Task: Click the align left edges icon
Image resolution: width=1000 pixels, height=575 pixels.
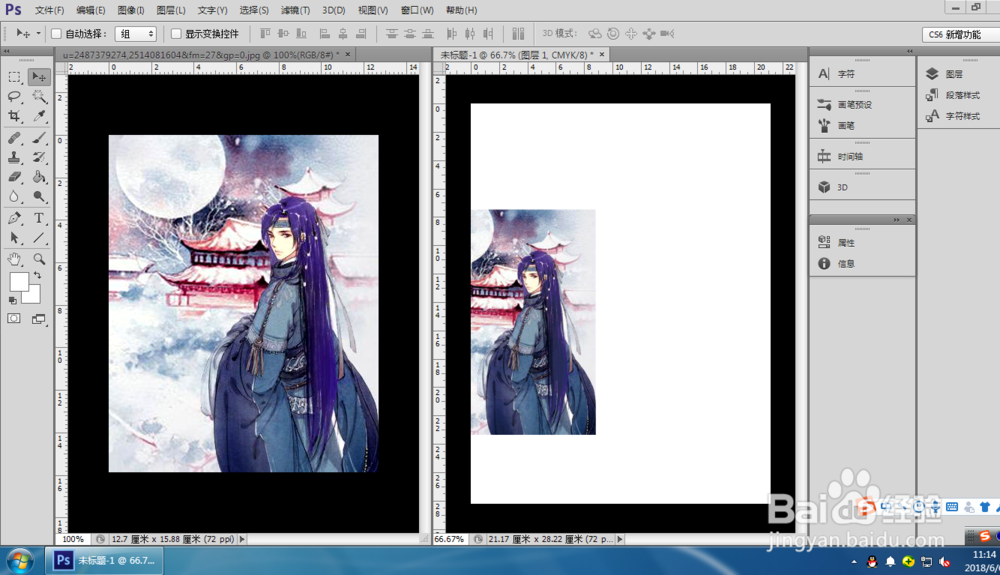Action: pos(325,34)
